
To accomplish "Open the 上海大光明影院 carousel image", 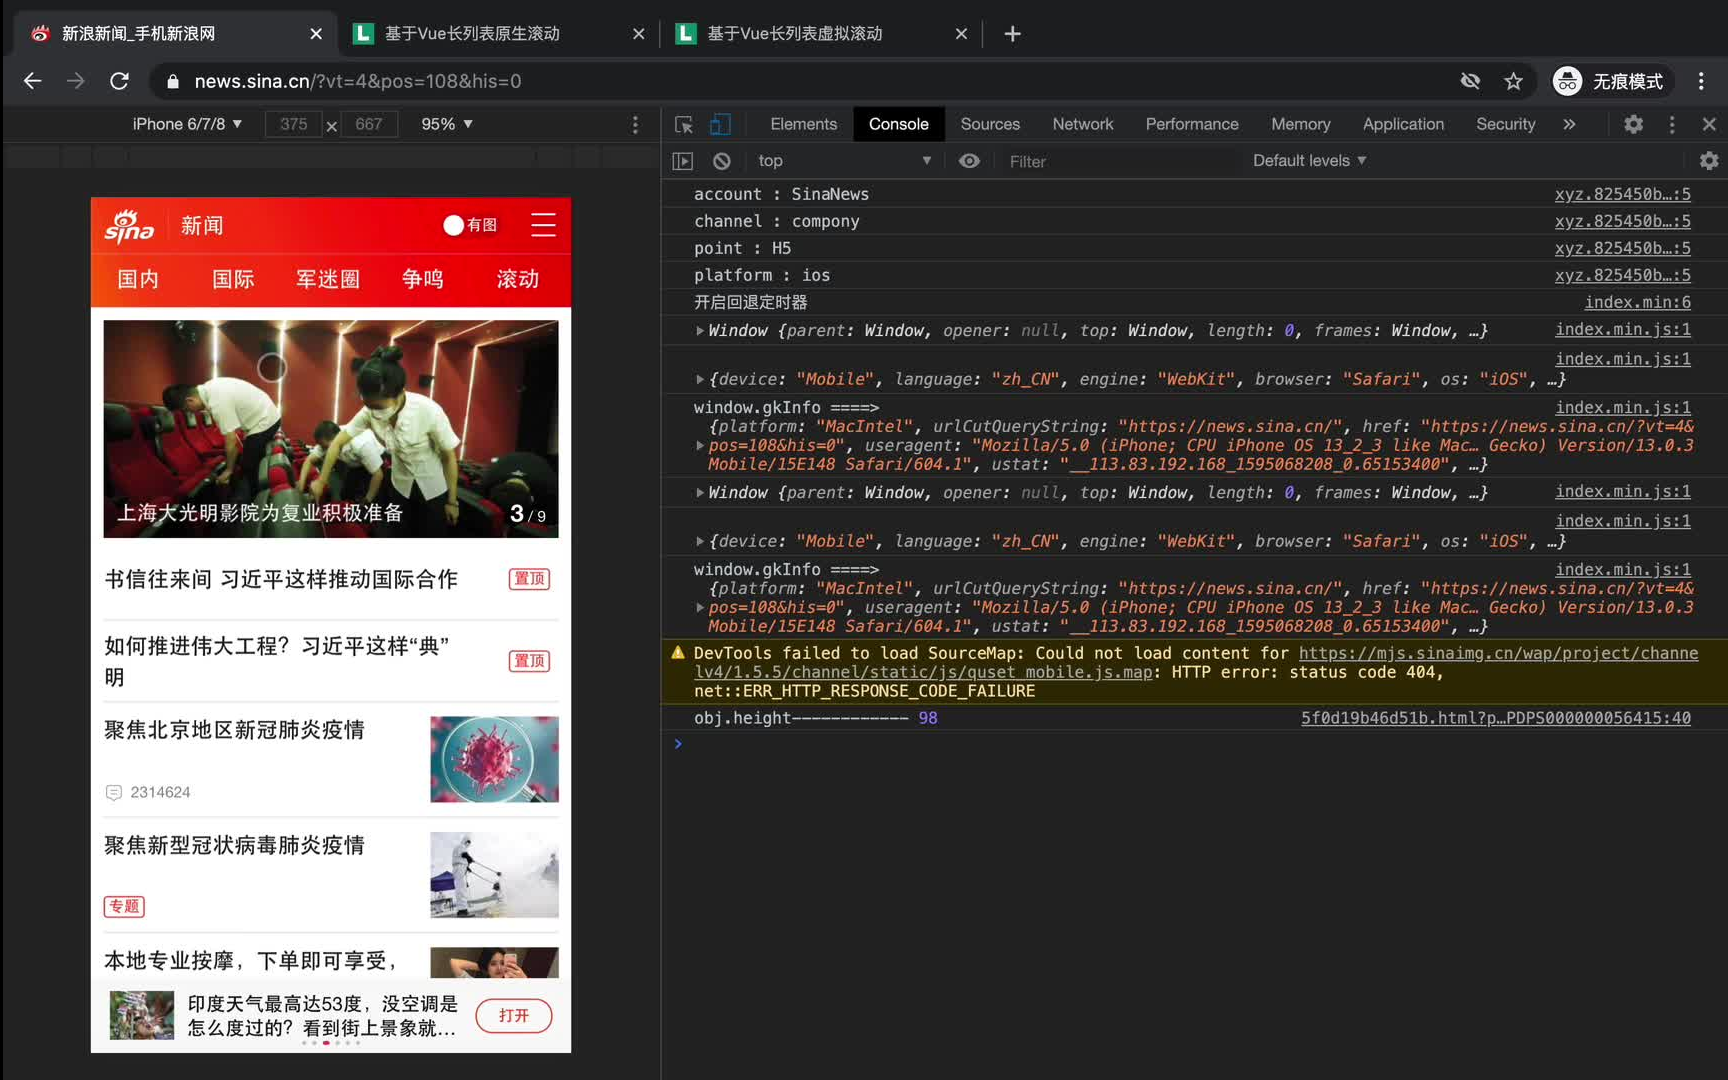I will pos(331,429).
